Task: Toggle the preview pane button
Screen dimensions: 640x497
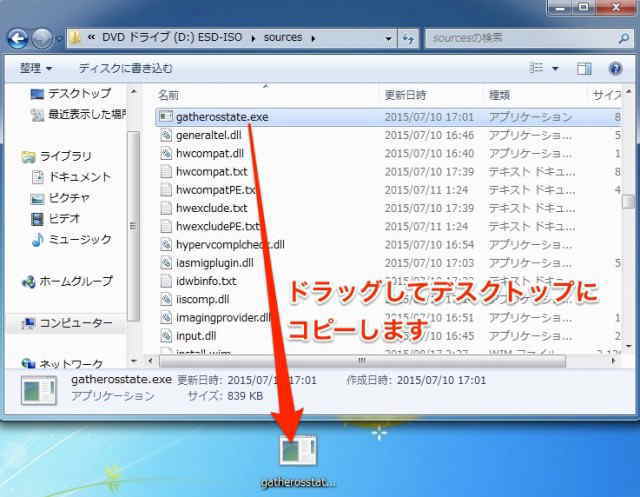Action: click(x=584, y=69)
